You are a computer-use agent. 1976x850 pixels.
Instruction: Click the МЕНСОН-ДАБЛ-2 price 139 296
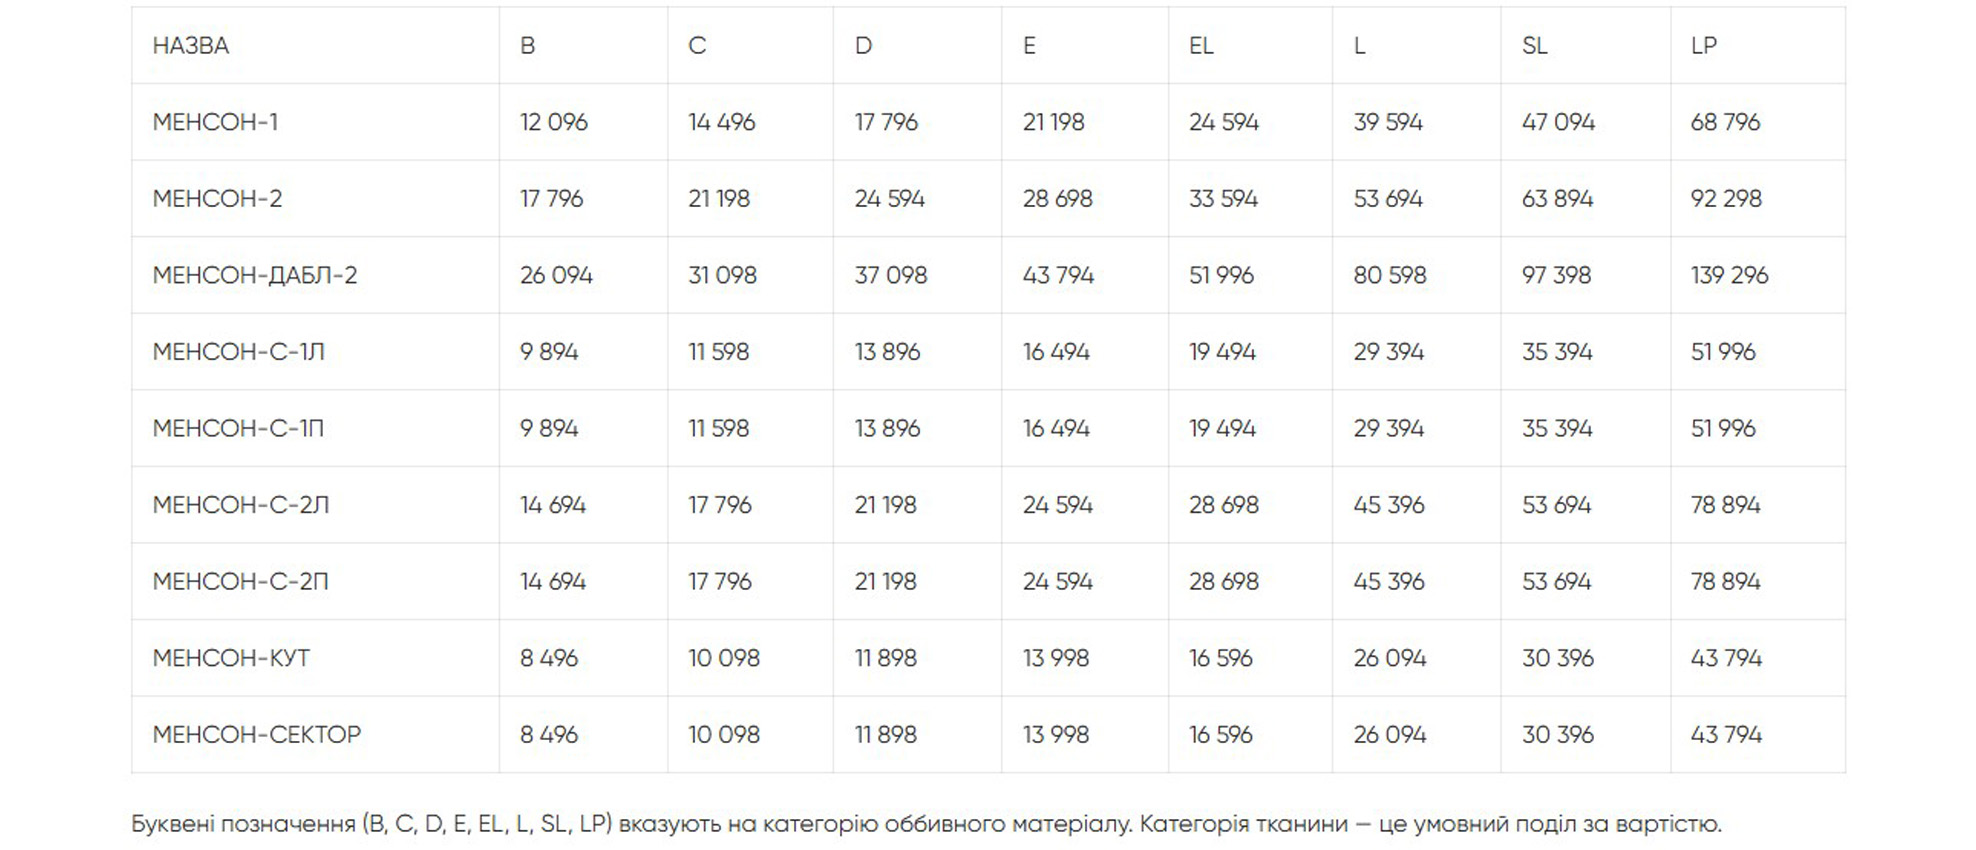point(1729,275)
